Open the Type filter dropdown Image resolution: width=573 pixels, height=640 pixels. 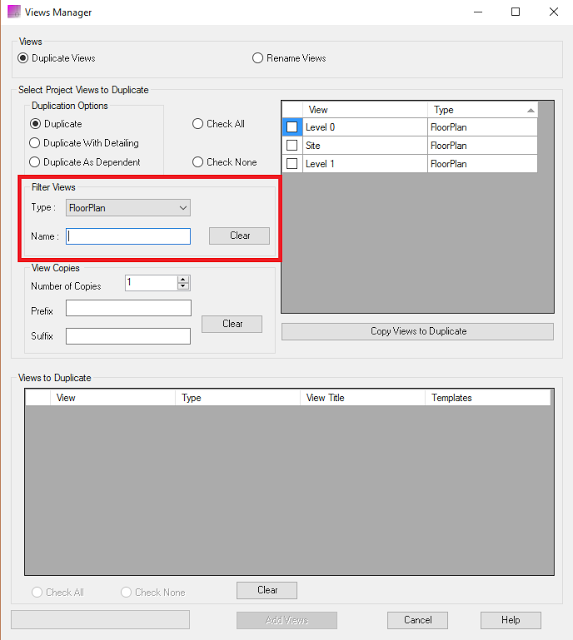pyautogui.click(x=128, y=208)
